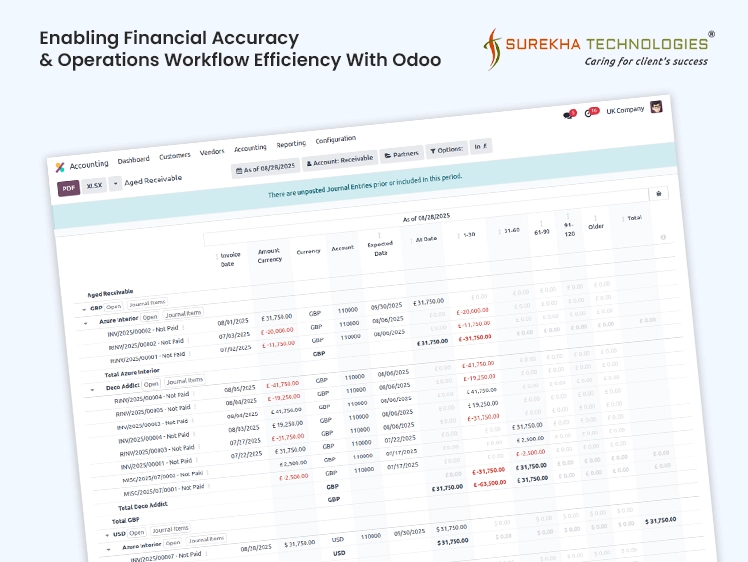Click Journal Items button beside GBP
Screen dimensions: 748x562
pos(147,303)
